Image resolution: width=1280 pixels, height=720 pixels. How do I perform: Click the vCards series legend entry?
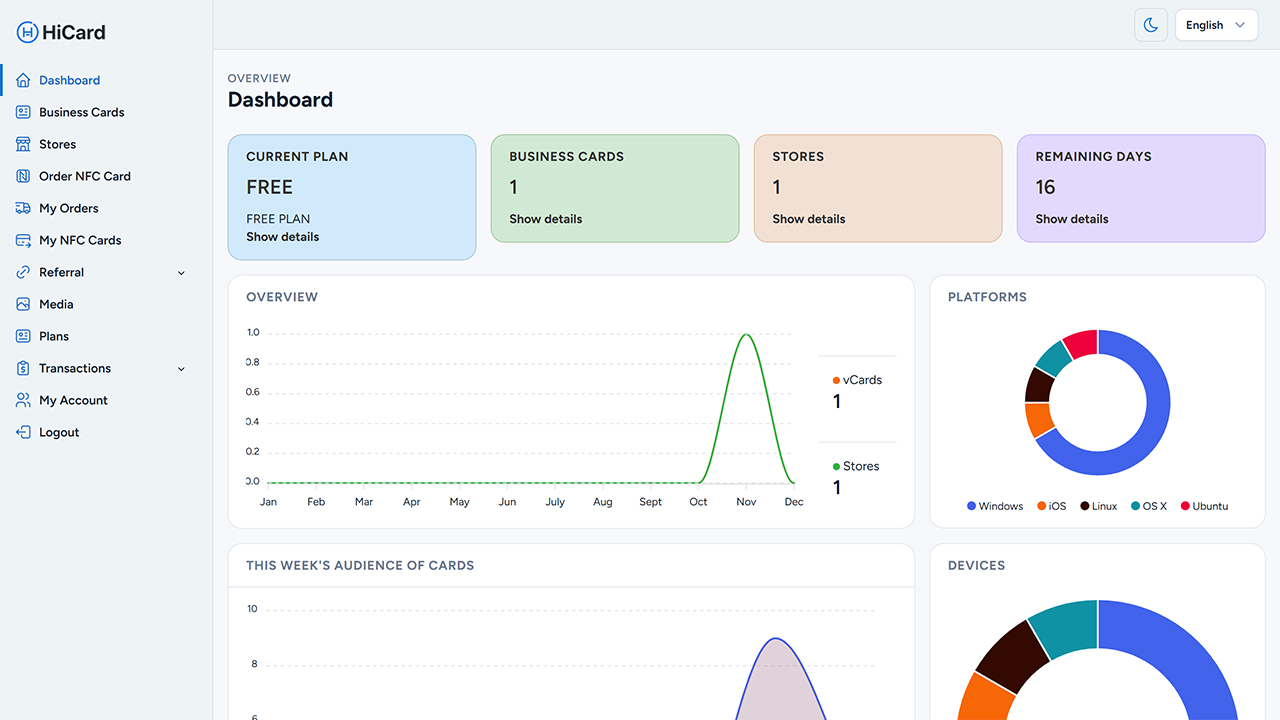click(857, 380)
